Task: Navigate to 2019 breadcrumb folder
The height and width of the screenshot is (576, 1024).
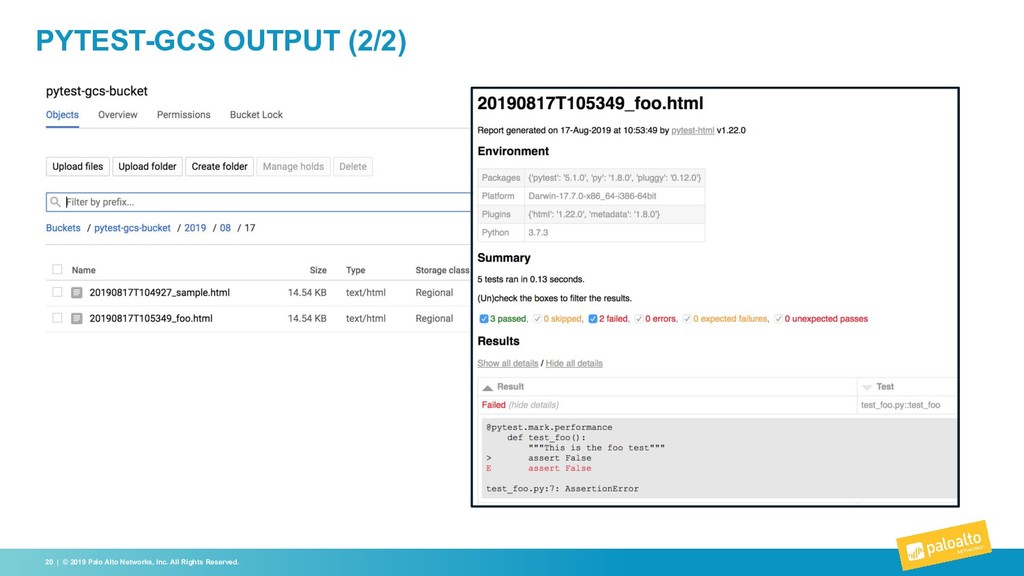Action: click(195, 228)
